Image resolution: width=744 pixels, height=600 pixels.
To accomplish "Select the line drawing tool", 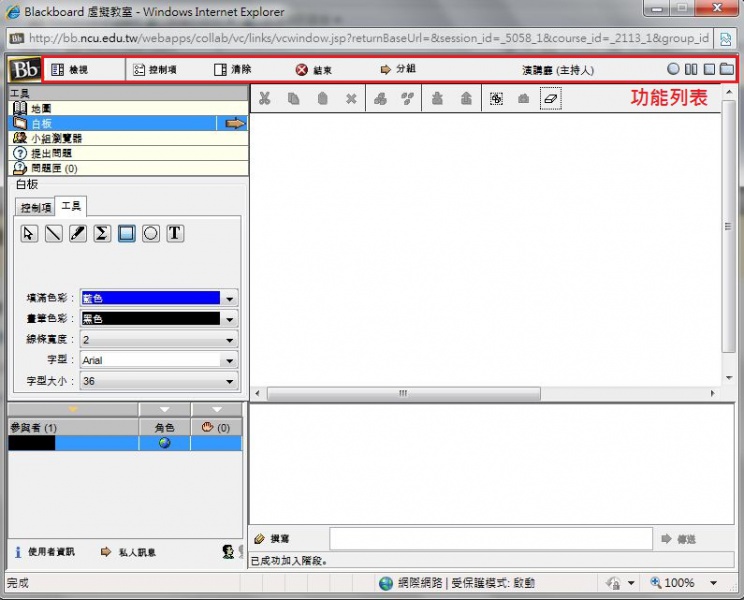I will point(53,233).
